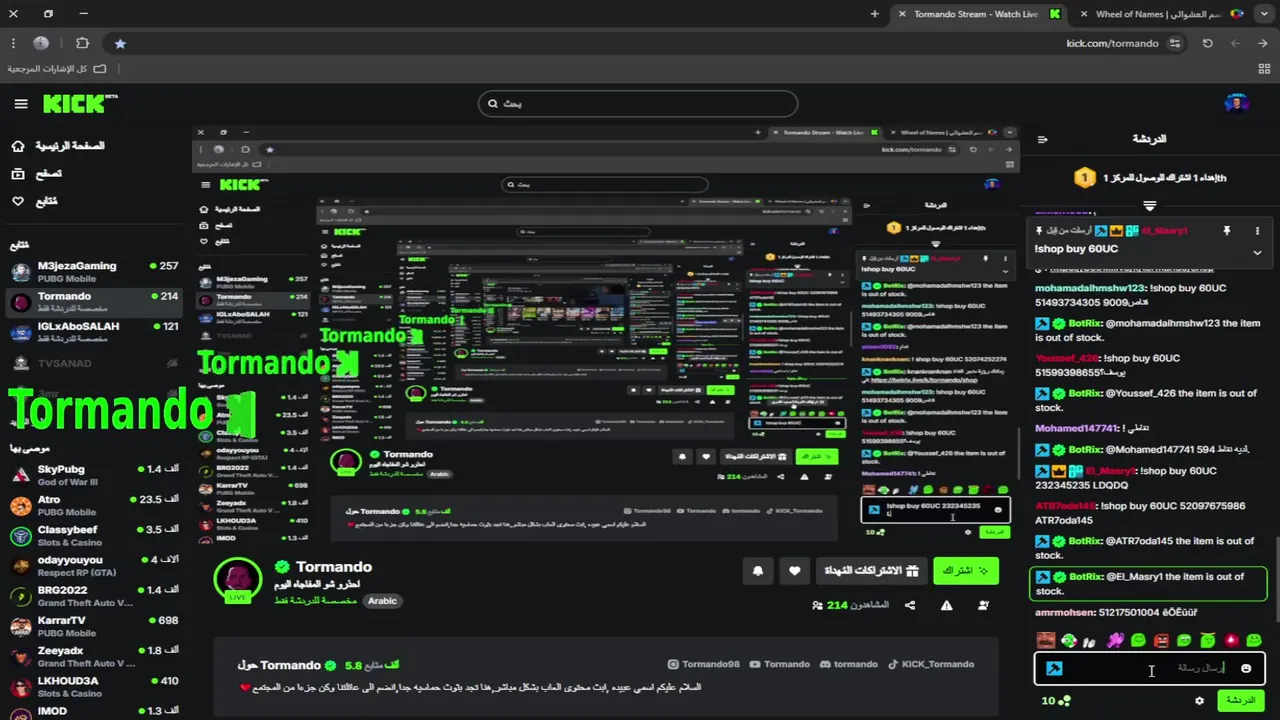
Task: Open odayyouyou recommended channel
Action: pyautogui.click(x=95, y=565)
